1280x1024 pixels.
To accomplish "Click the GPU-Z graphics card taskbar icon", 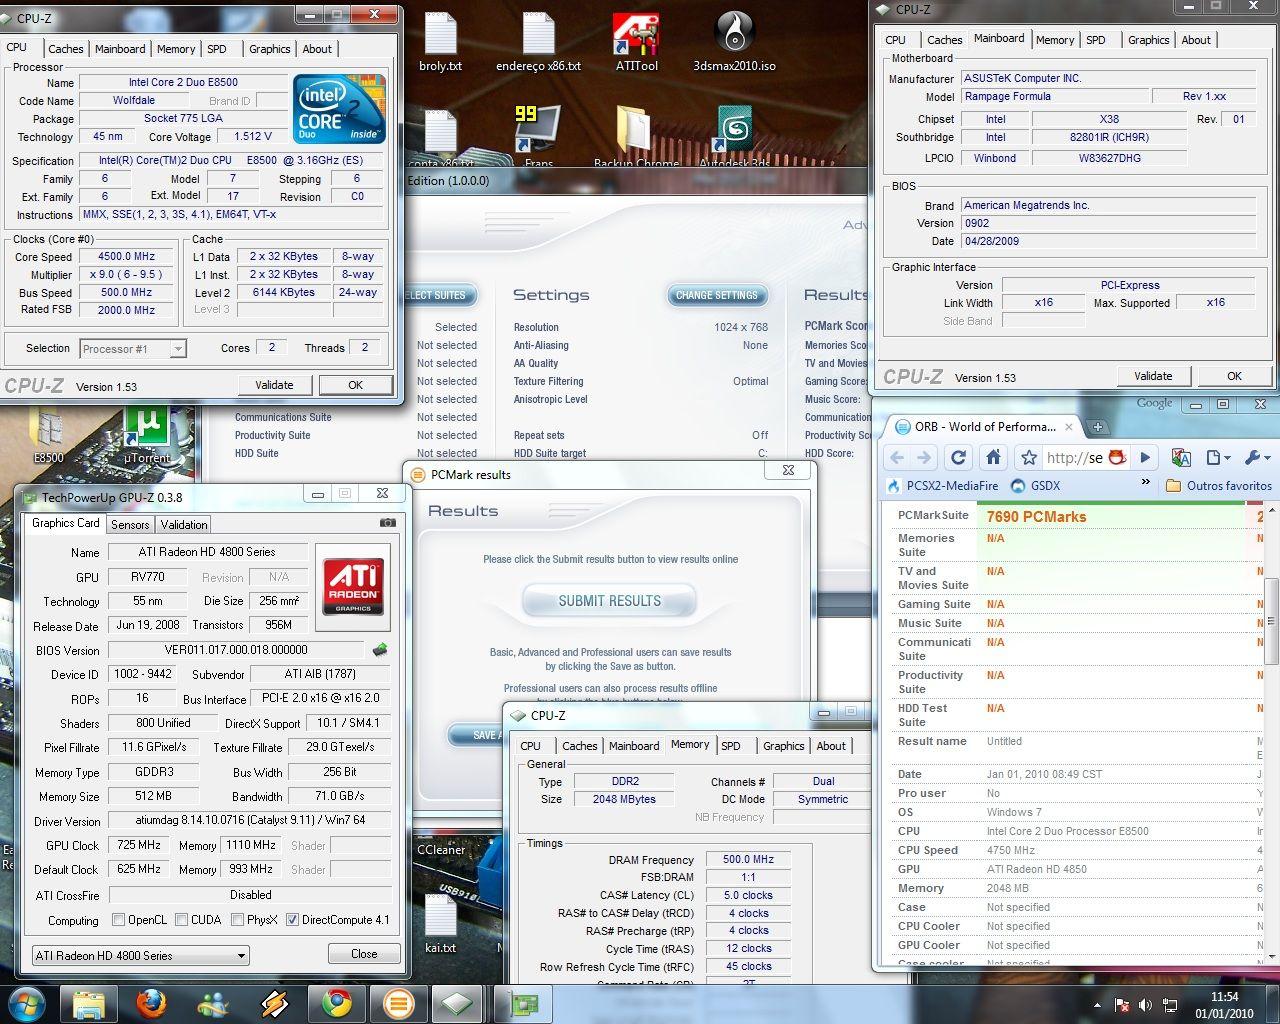I will (x=522, y=1003).
